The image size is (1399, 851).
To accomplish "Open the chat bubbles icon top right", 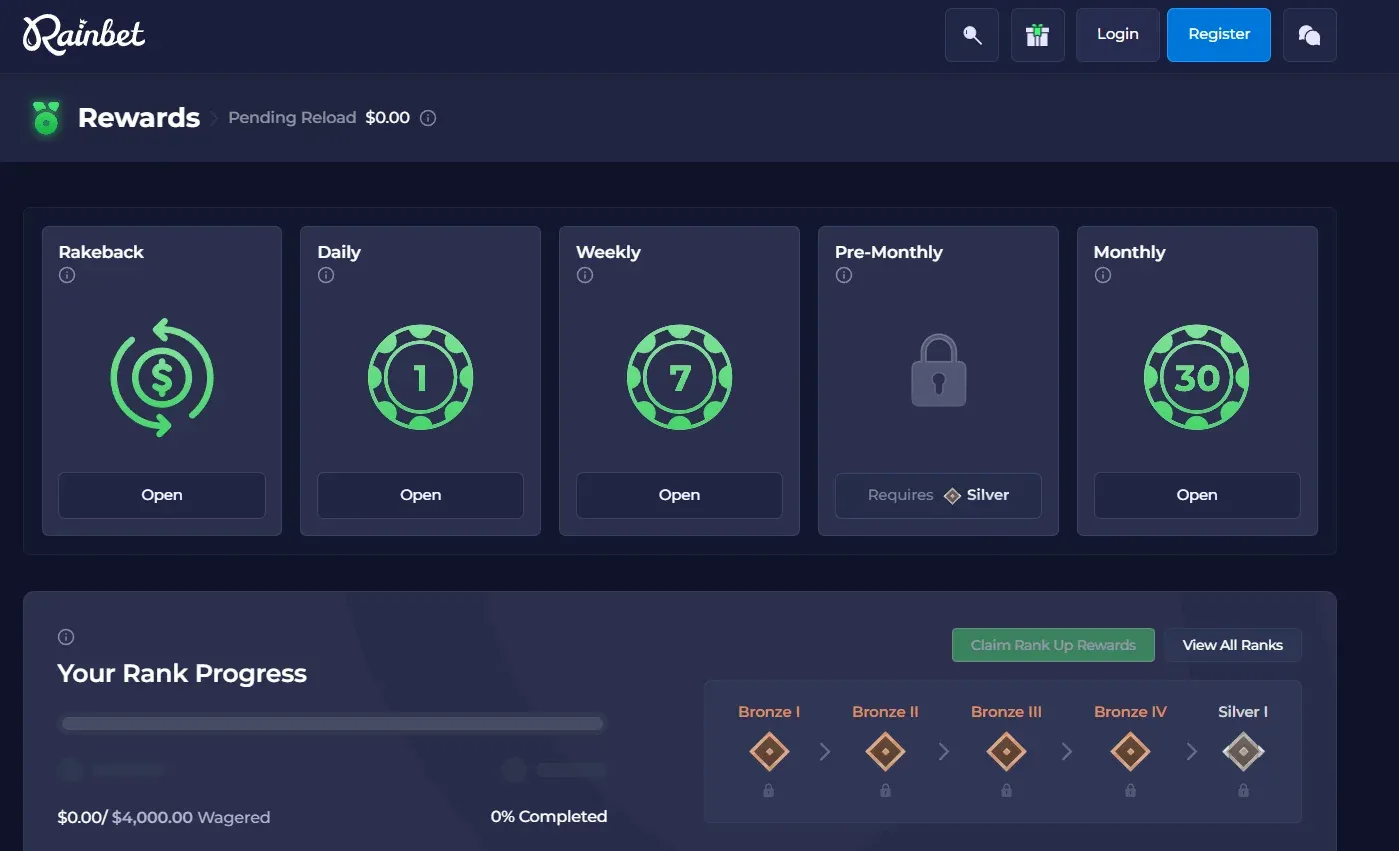I will [1309, 34].
